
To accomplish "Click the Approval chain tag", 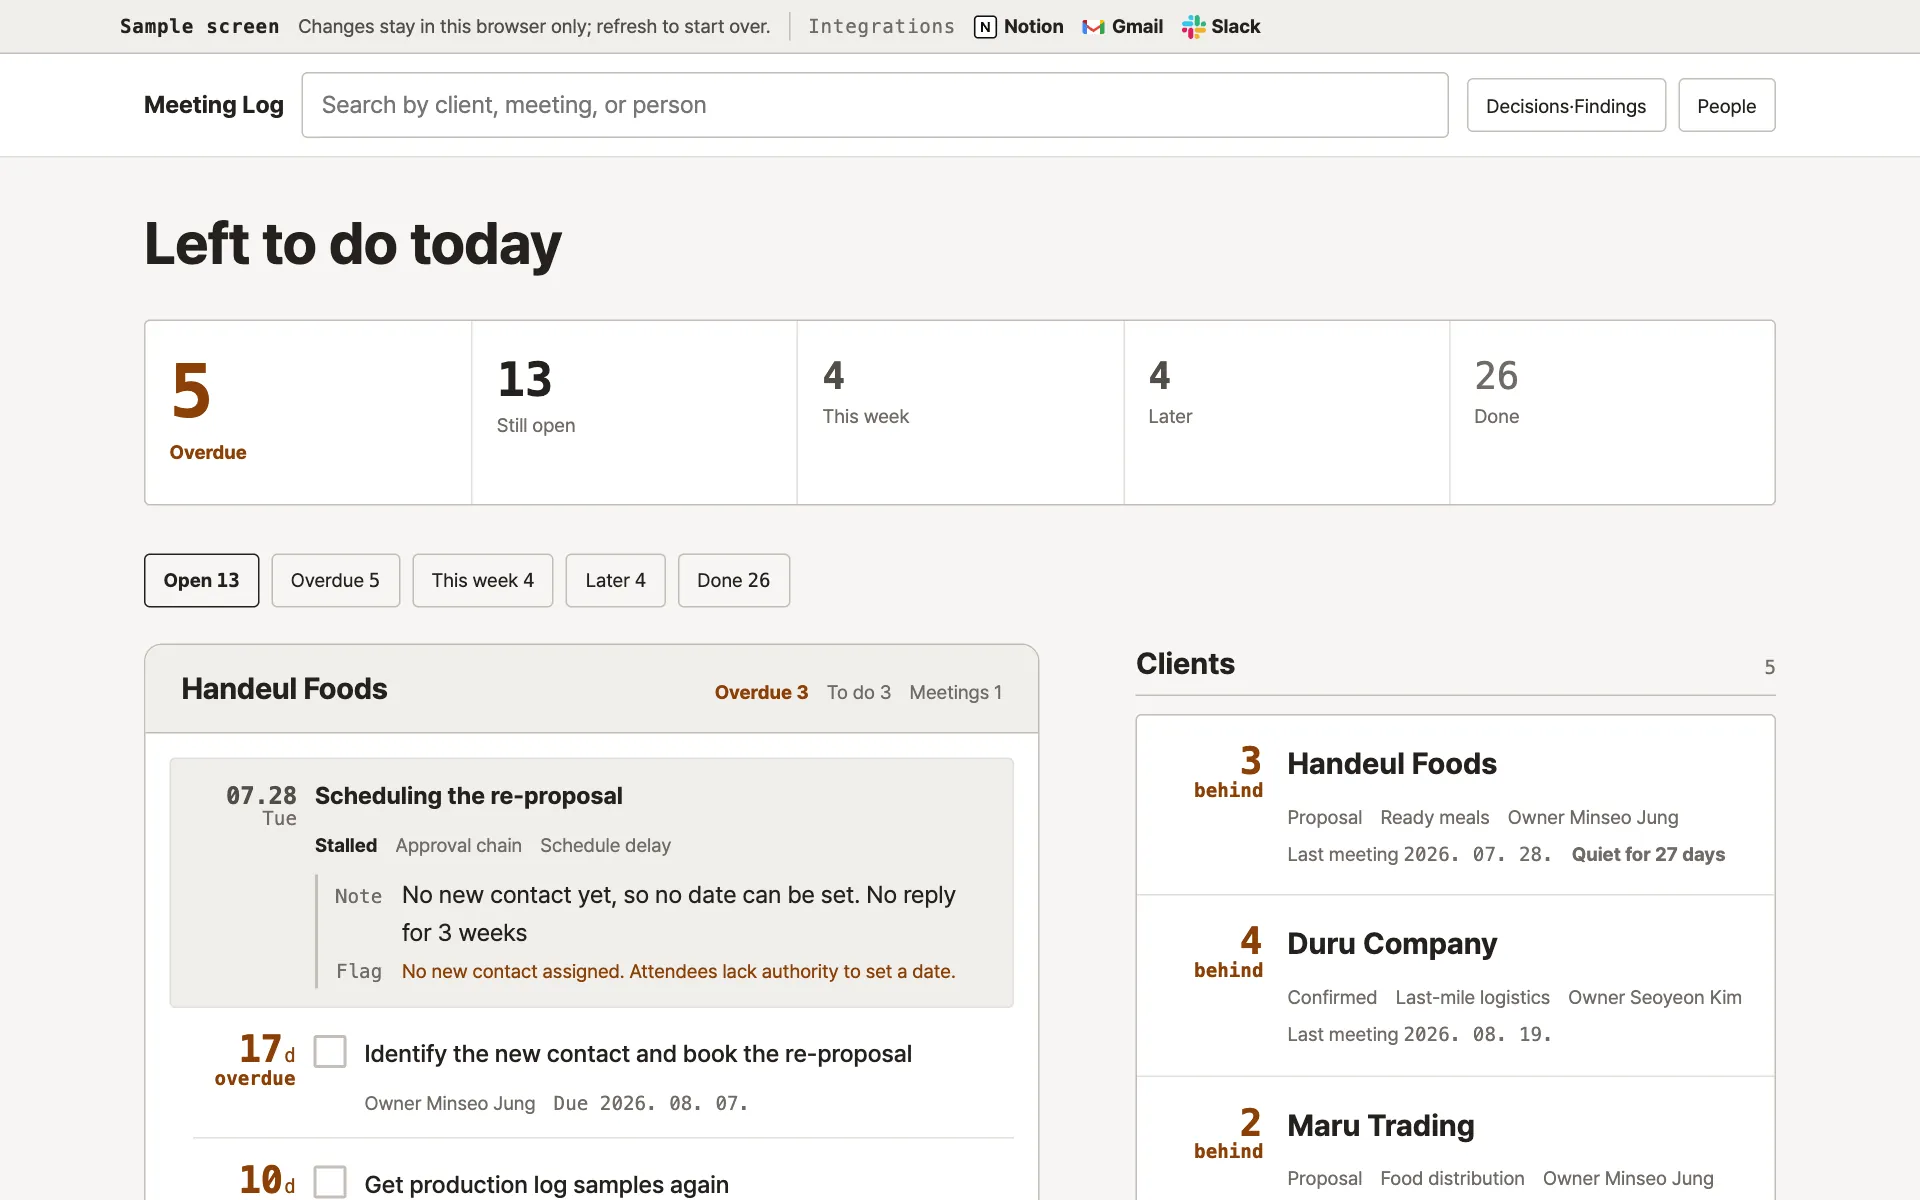I will pyautogui.click(x=458, y=845).
